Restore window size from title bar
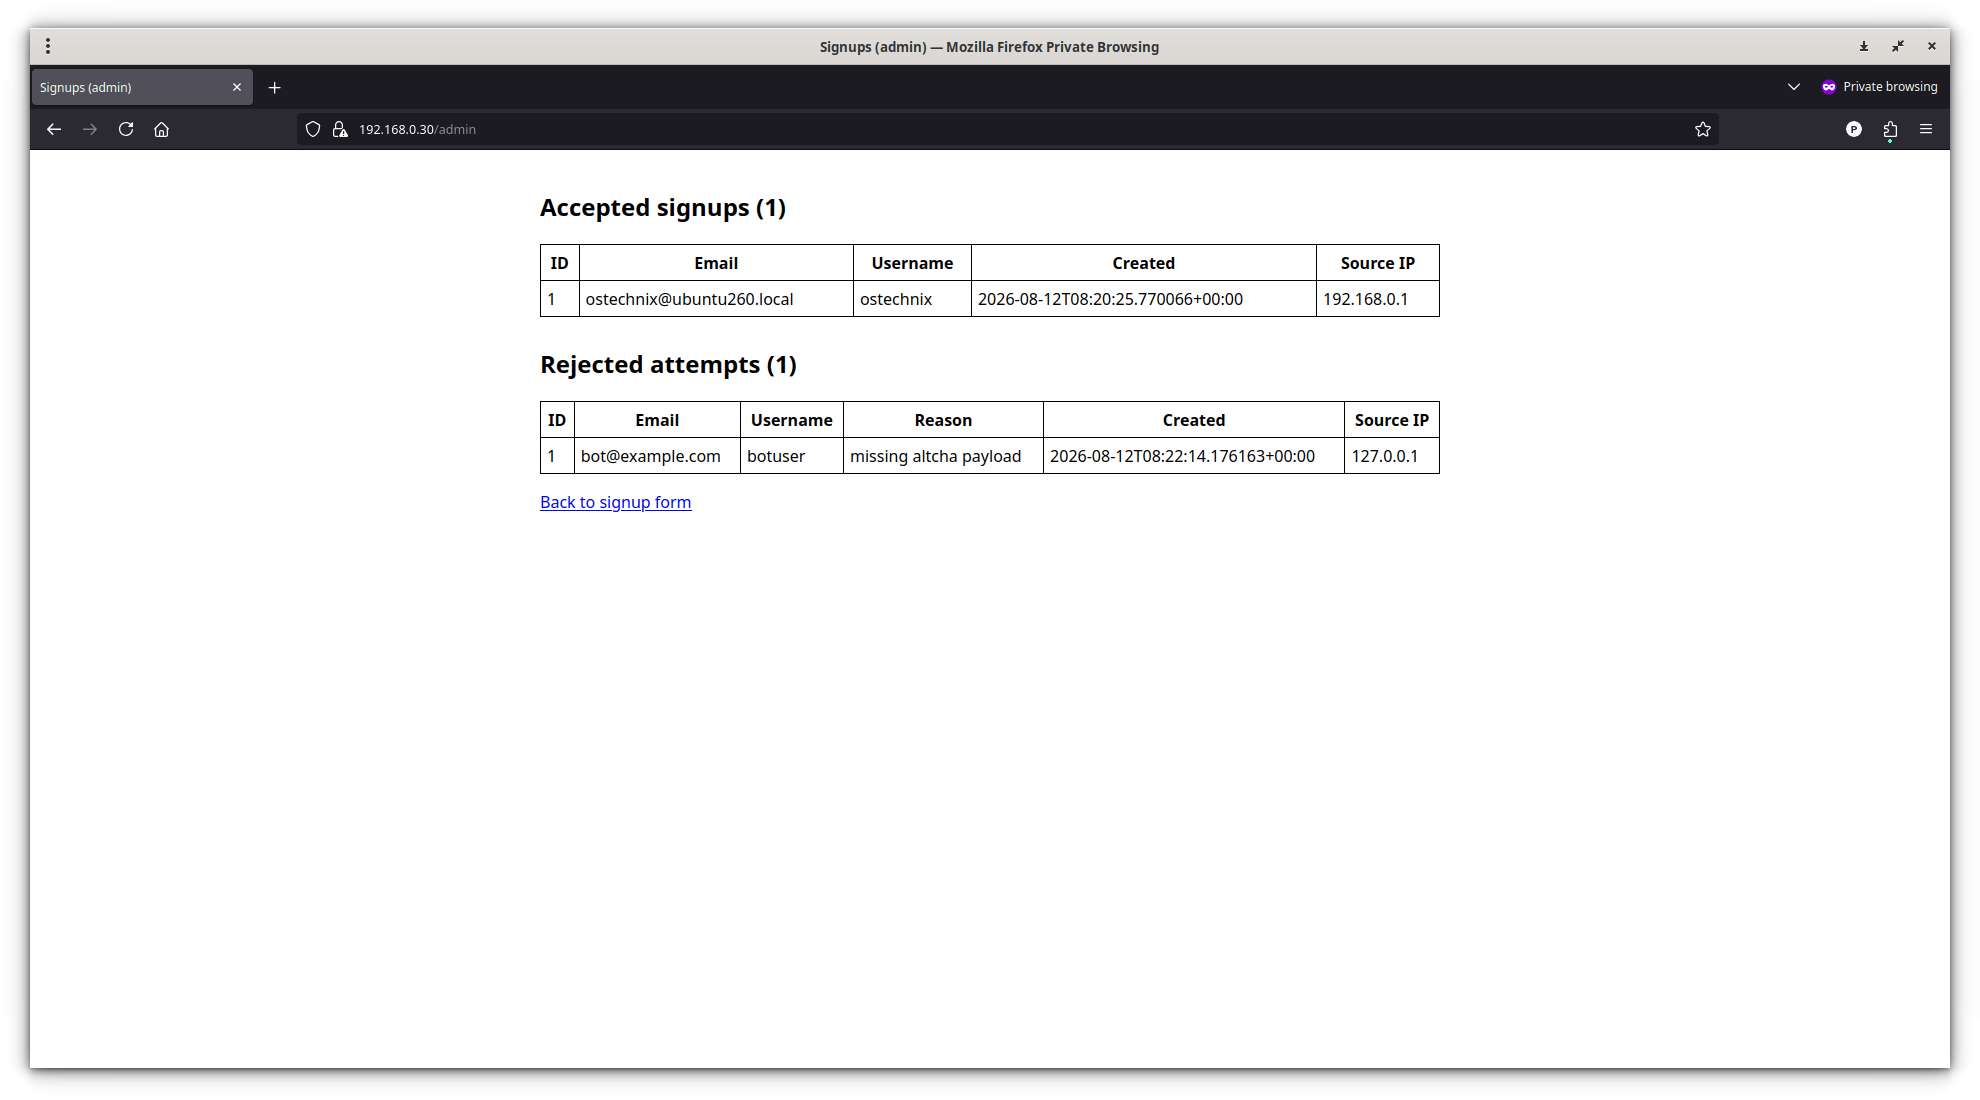1980x1100 pixels. coord(1898,46)
